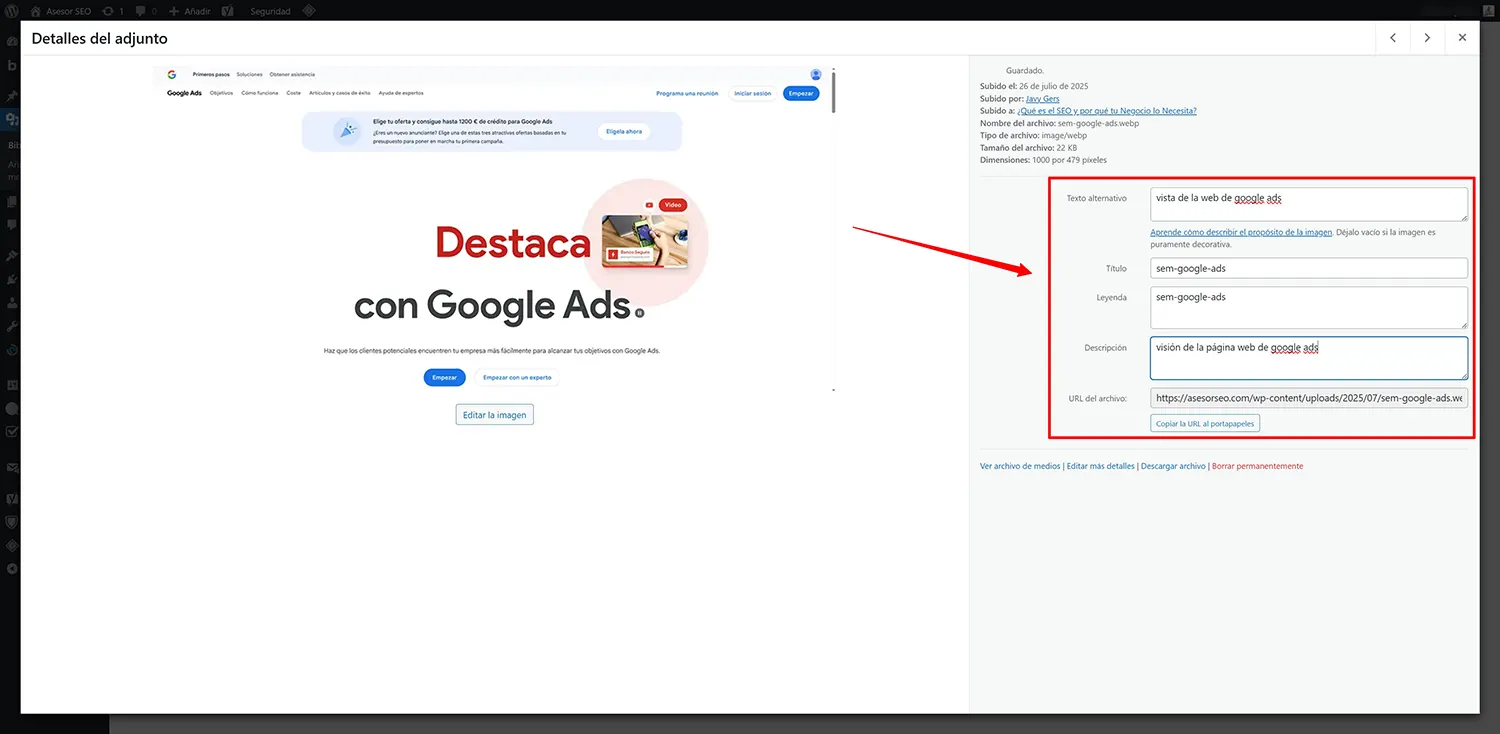Viewport: 1500px width, 734px height.
Task: Visit the Asesor SEO site via admin bar
Action: pyautogui.click(x=60, y=11)
